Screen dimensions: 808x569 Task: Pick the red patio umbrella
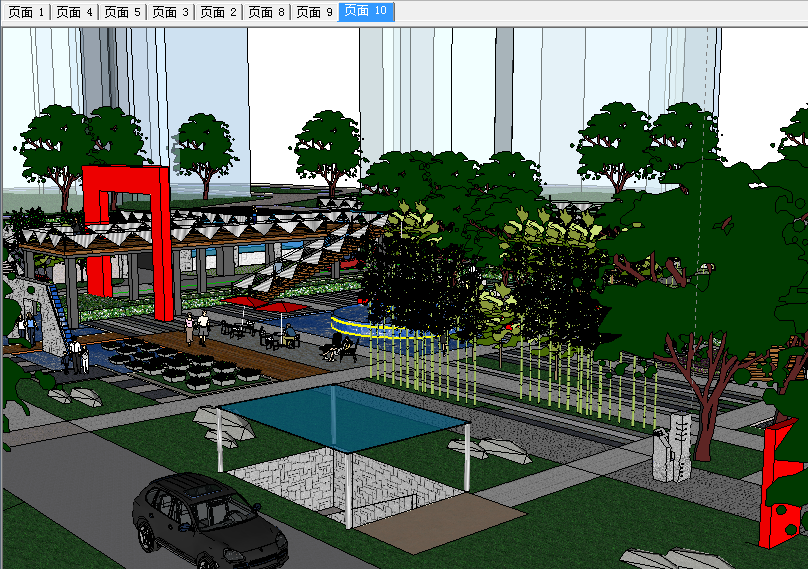(x=282, y=308)
